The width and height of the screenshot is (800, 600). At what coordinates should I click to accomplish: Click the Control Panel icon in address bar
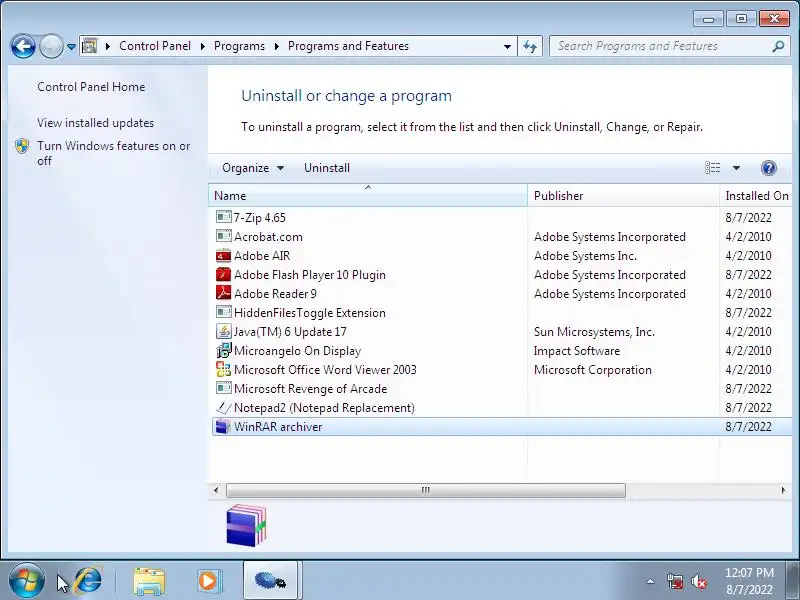point(90,46)
